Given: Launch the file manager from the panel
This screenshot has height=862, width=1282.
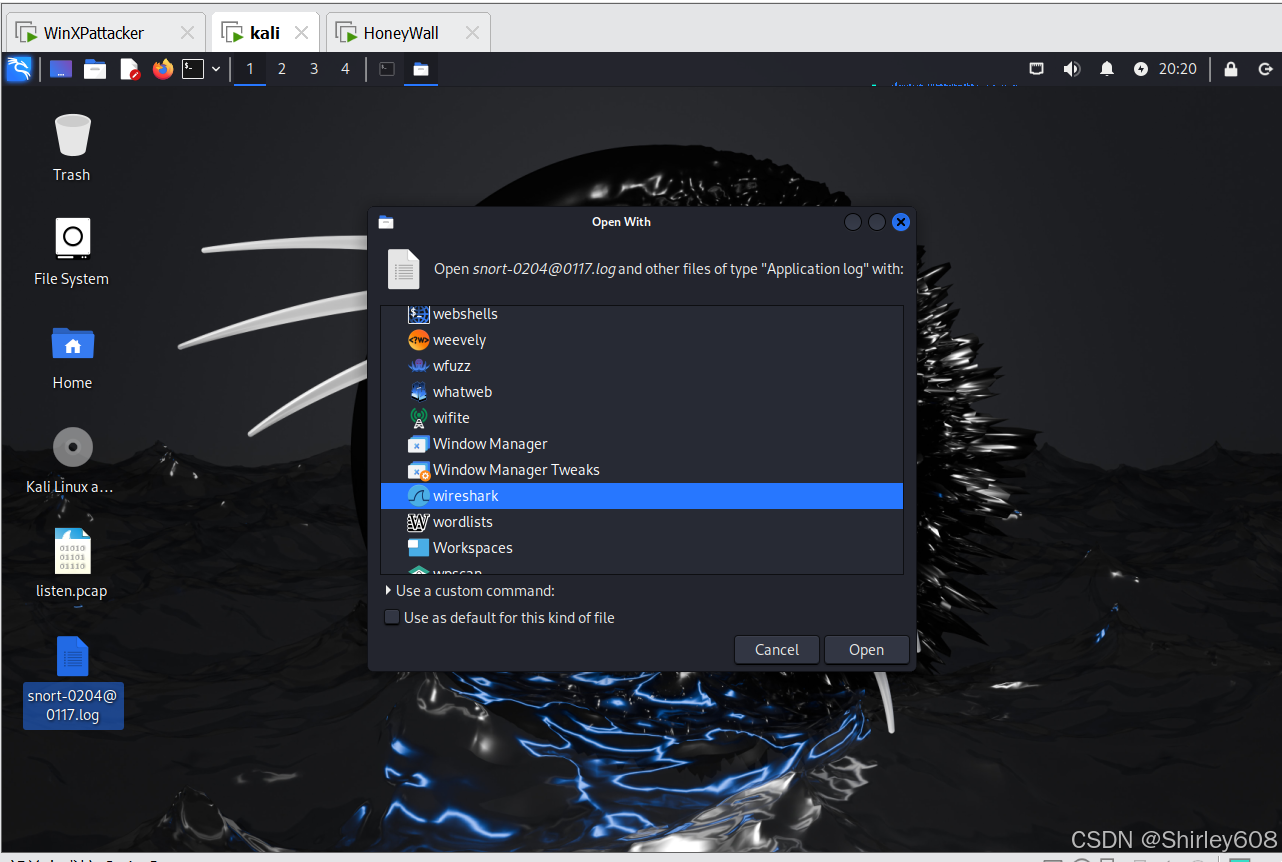Looking at the screenshot, I should coord(95,69).
